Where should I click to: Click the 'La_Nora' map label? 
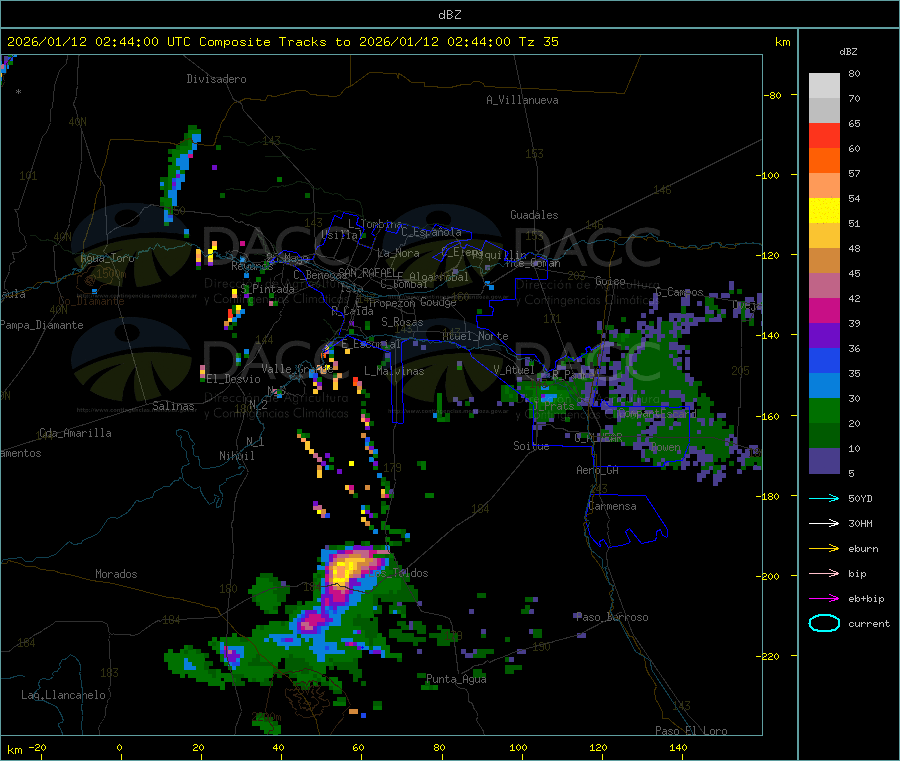[398, 253]
